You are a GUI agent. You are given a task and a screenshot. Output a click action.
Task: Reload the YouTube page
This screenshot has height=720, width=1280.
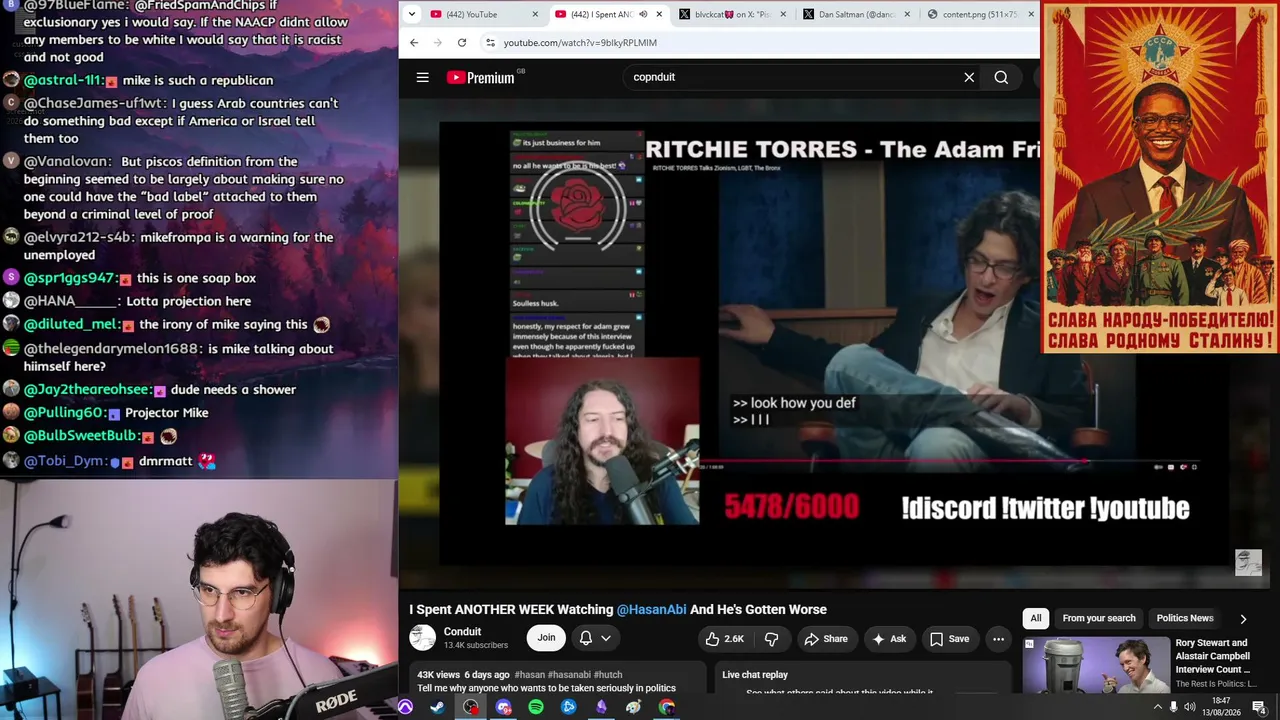click(462, 43)
